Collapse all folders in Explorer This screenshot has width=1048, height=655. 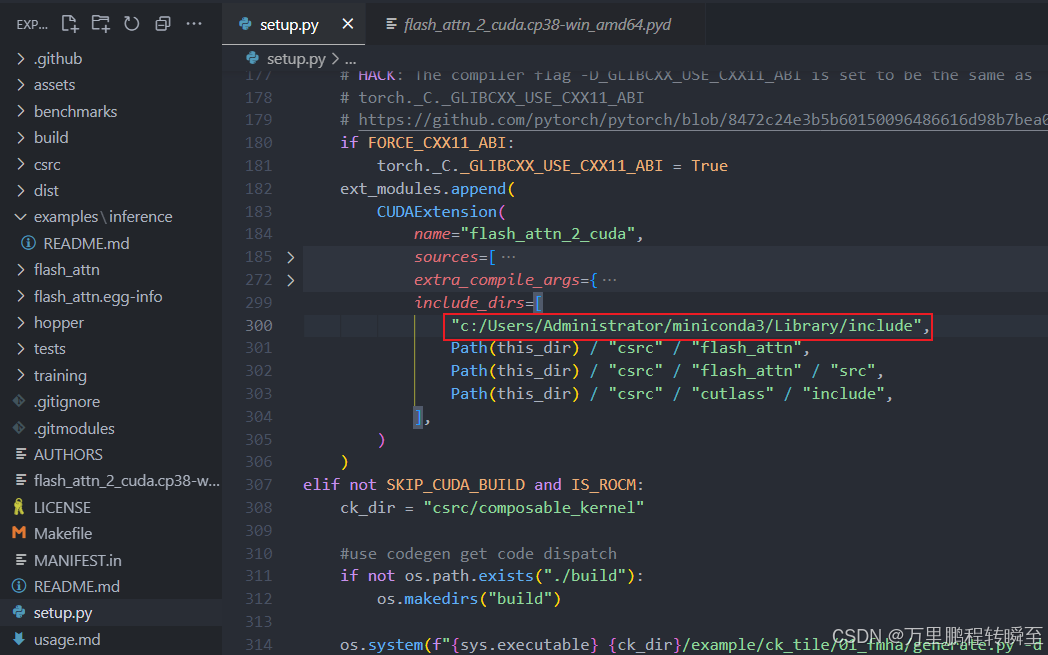coord(162,24)
